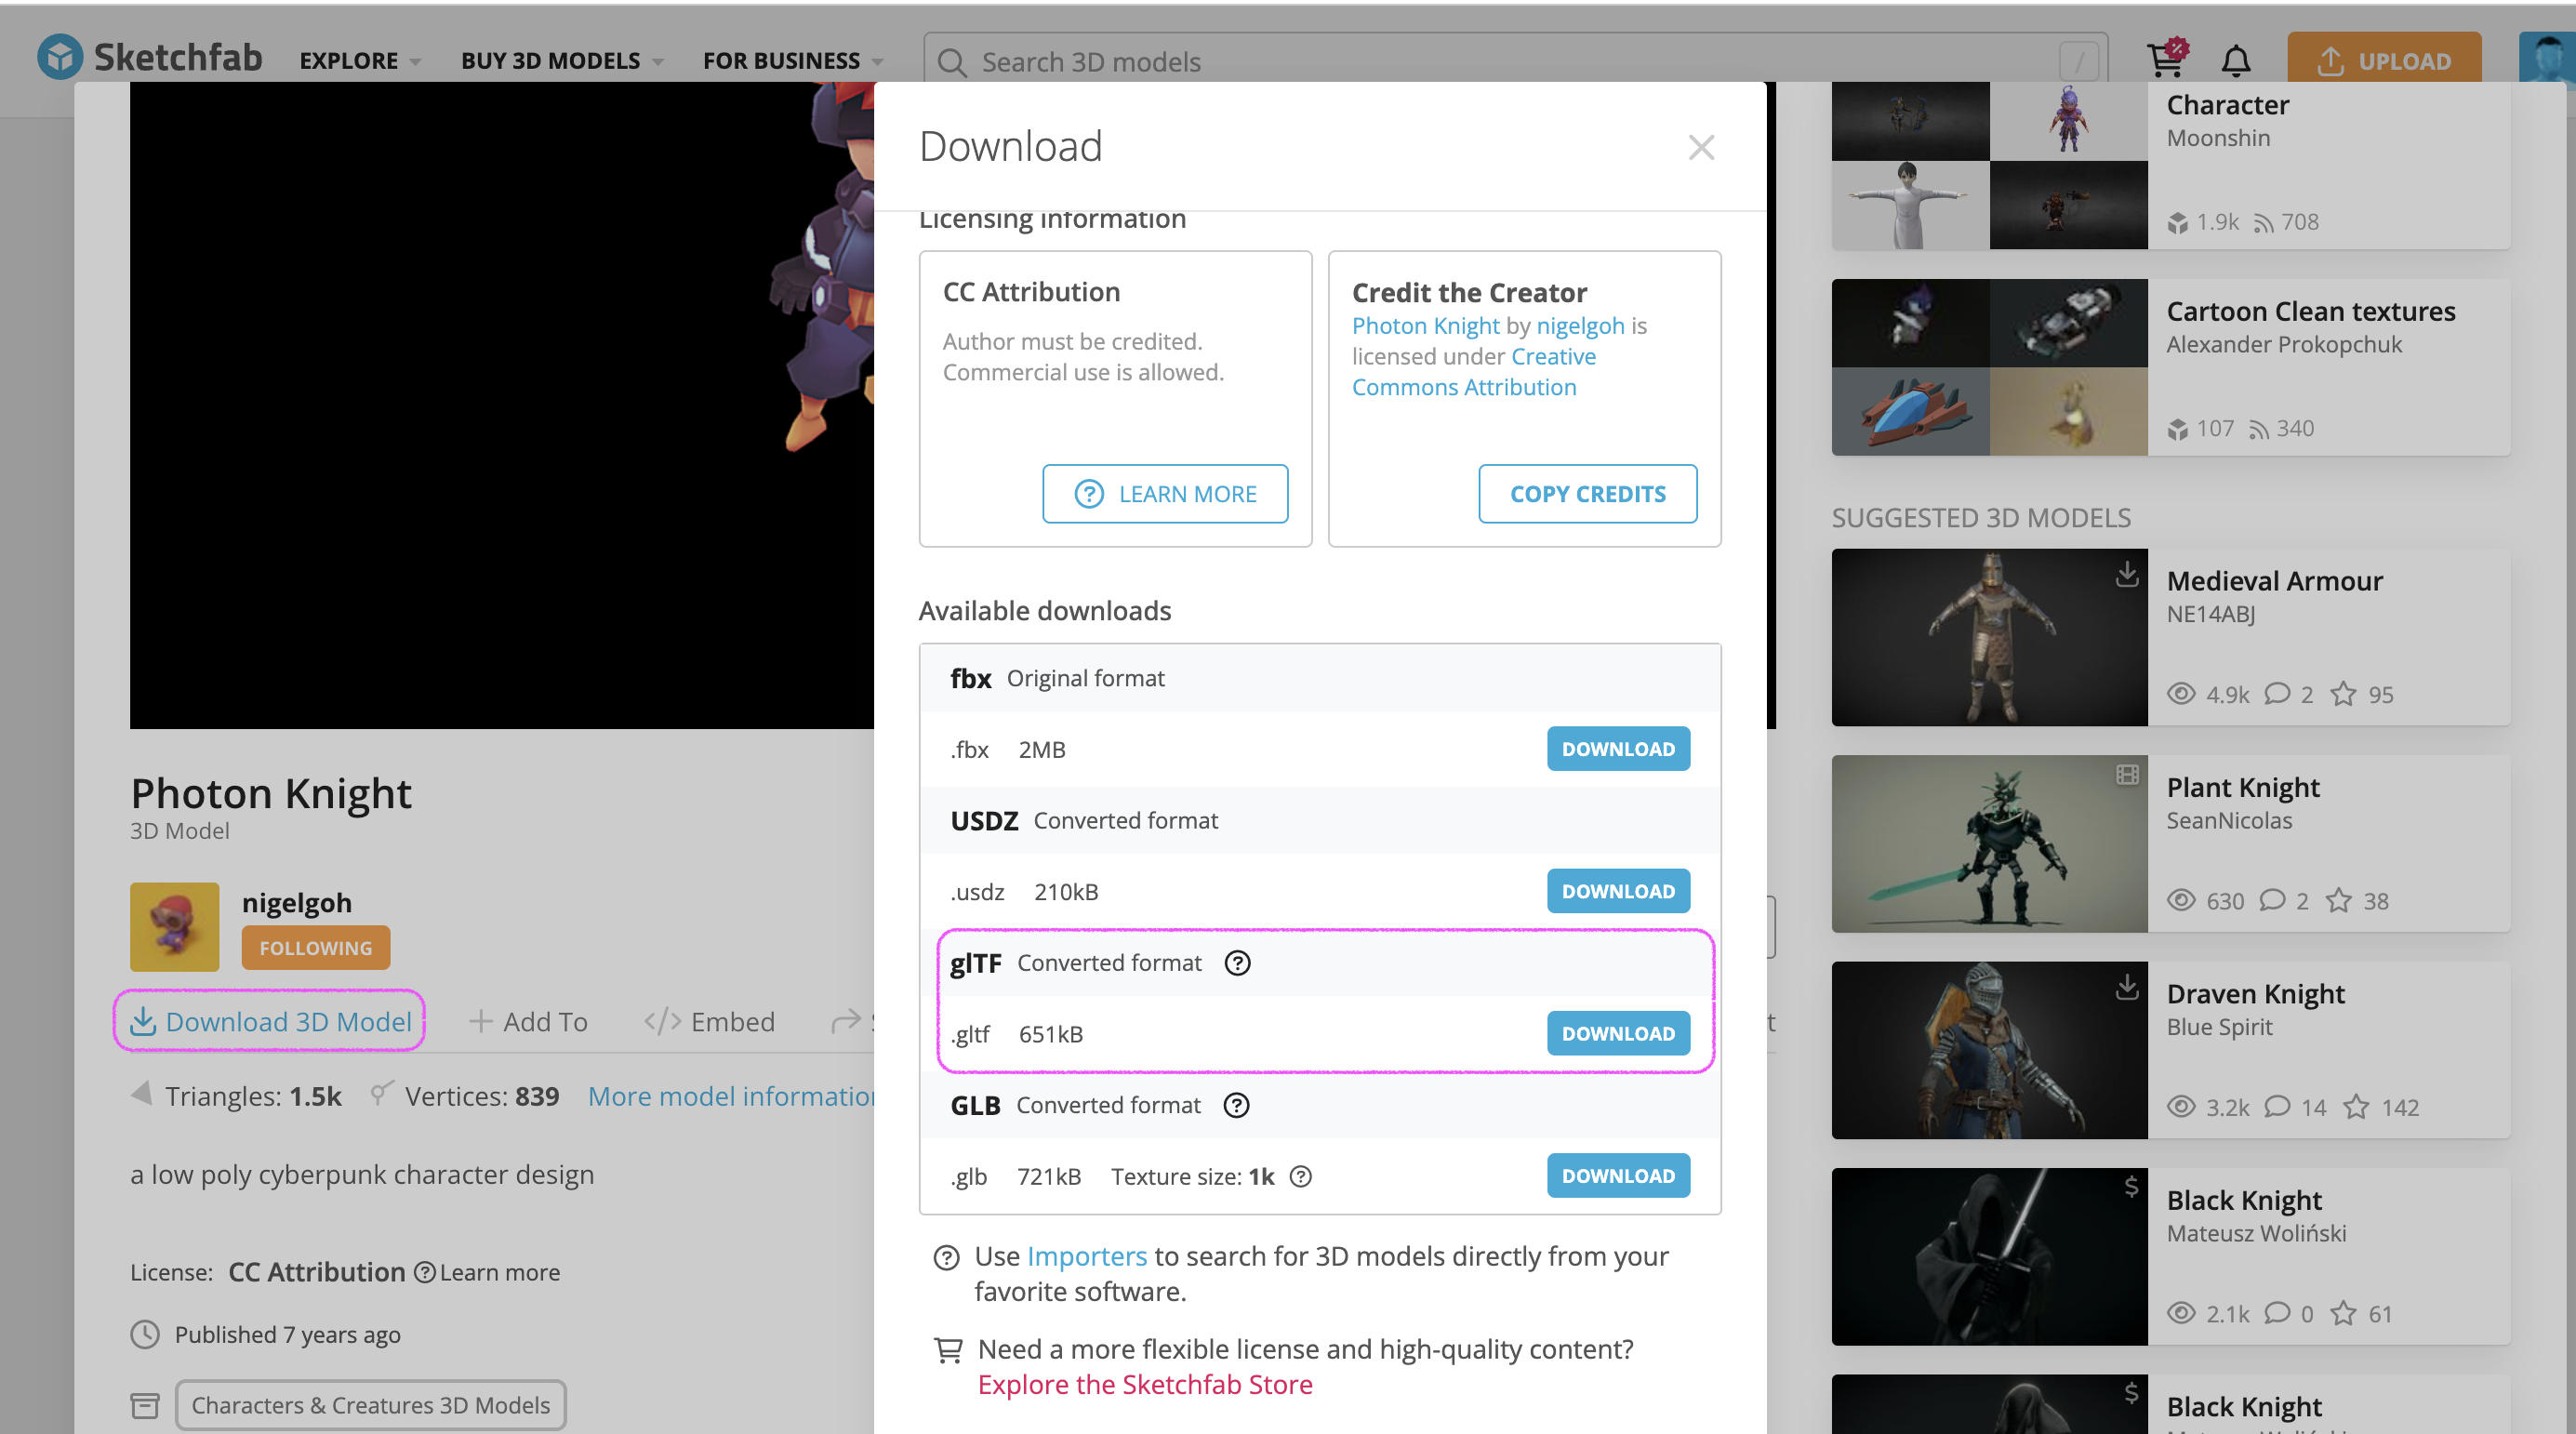Click the nigelgoh avatar thumbnail
The width and height of the screenshot is (2576, 1434).
(x=174, y=926)
